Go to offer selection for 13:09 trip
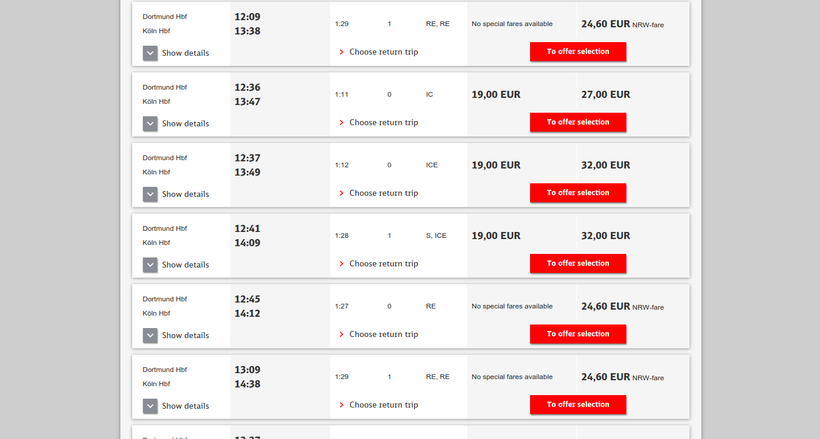820x439 pixels. point(578,405)
